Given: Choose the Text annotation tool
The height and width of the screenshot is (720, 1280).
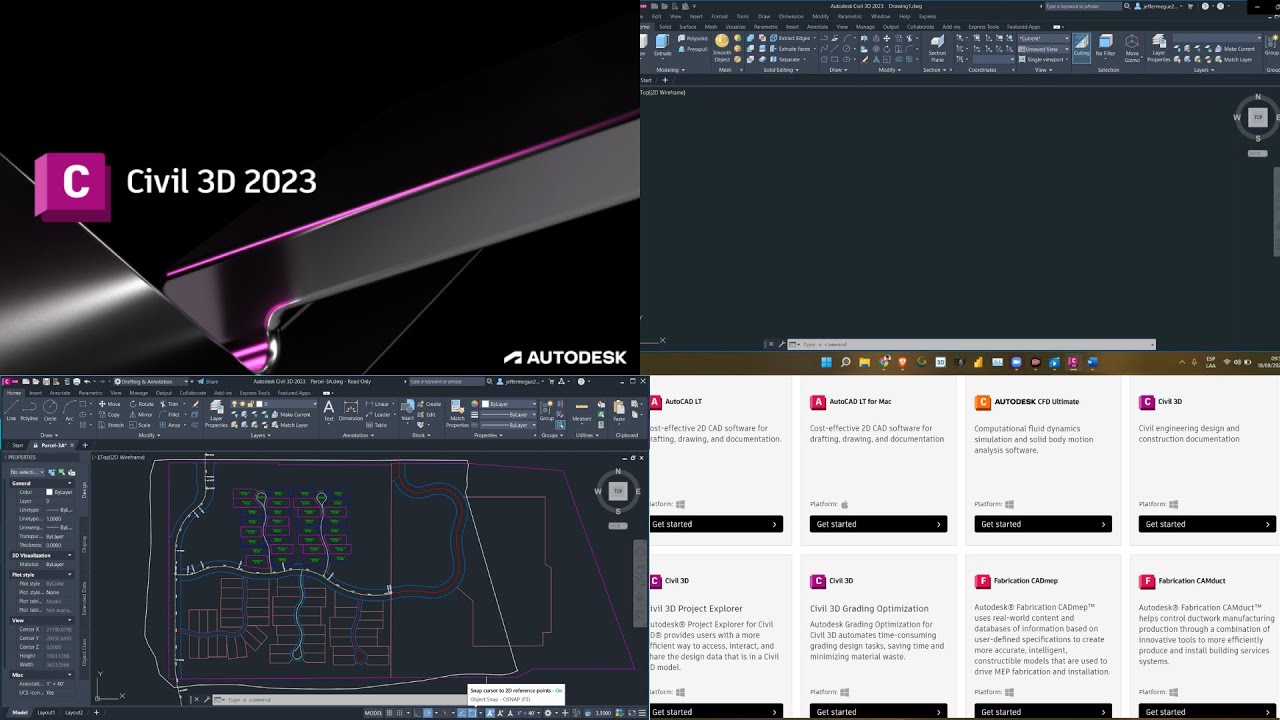Looking at the screenshot, I should tap(329, 411).
